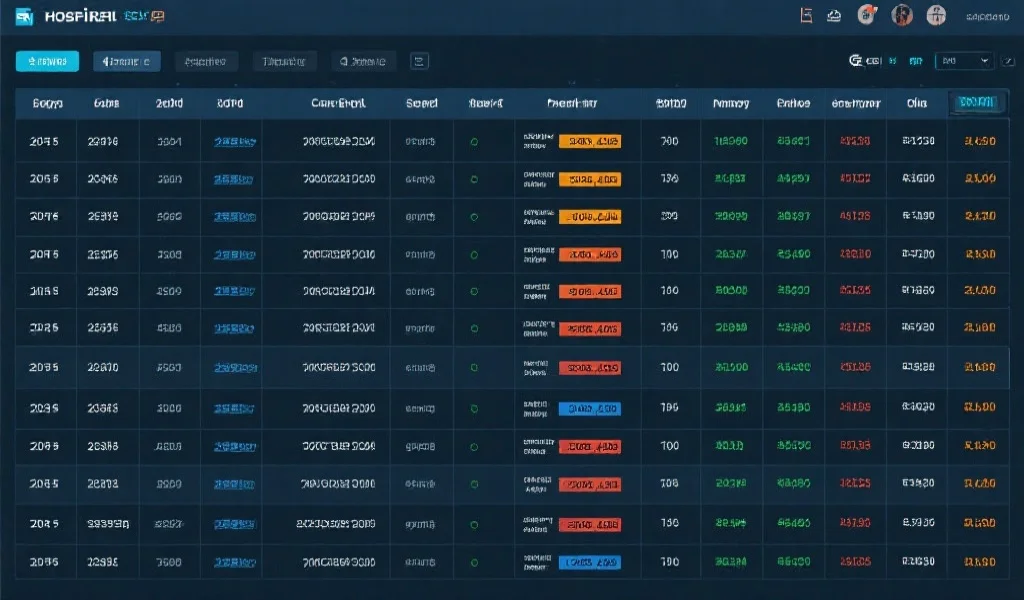
Task: Click the circular icon left of the dropdown
Action: [x=856, y=61]
